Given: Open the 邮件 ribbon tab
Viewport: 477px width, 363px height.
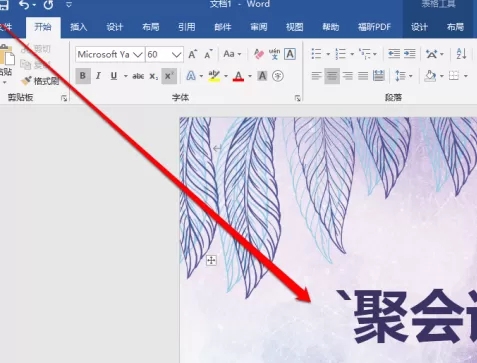Looking at the screenshot, I should tap(223, 27).
